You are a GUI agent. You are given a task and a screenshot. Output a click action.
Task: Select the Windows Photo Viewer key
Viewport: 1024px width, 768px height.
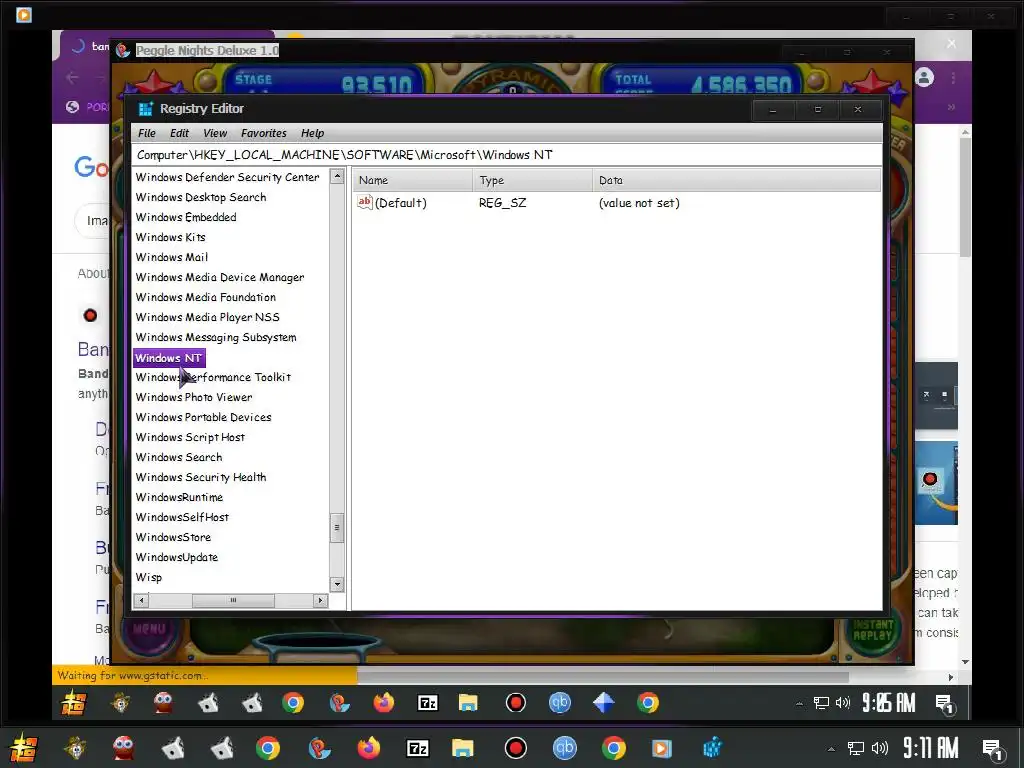click(x=193, y=397)
